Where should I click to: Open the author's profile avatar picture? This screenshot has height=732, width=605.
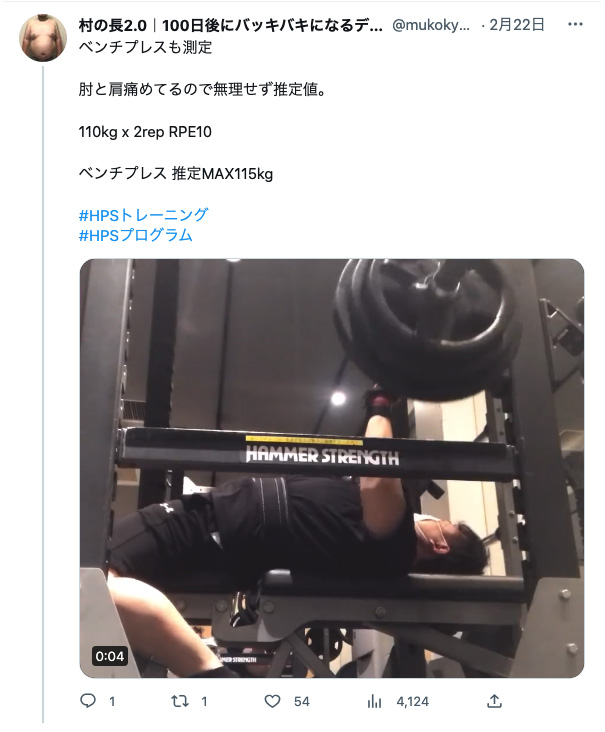43,38
